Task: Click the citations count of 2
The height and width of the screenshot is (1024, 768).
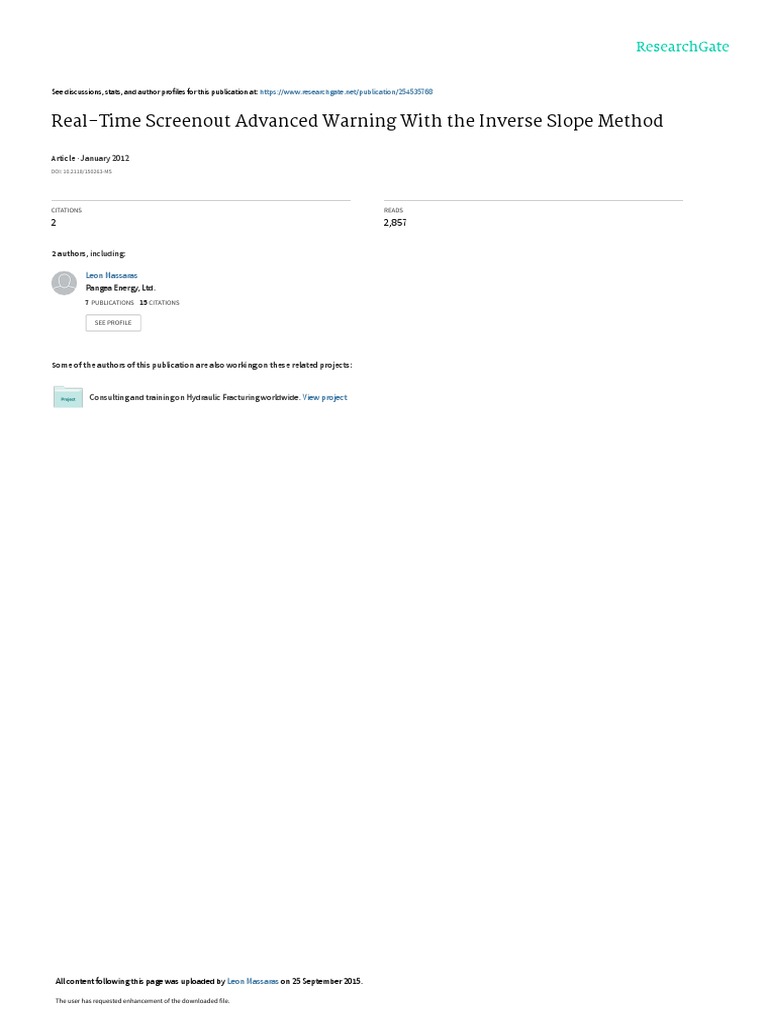Action: (54, 223)
